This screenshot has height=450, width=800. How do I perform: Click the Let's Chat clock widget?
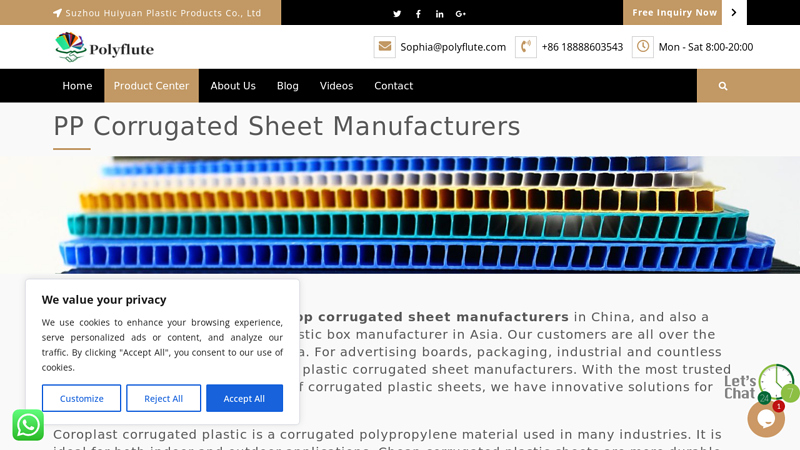(761, 384)
